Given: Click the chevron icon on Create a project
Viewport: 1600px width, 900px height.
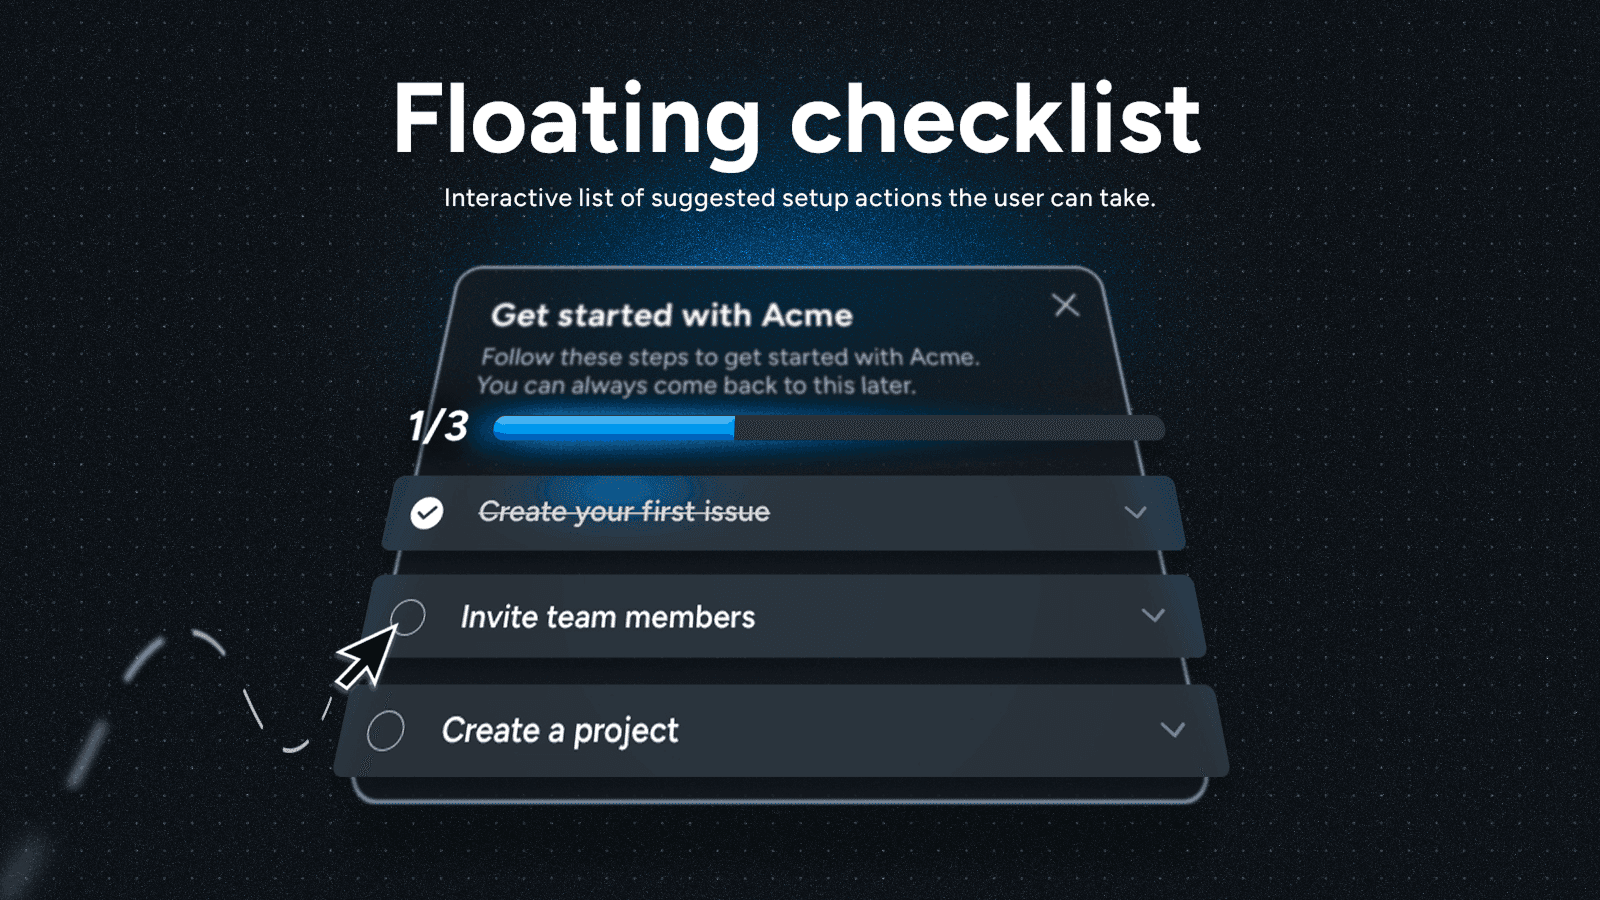Looking at the screenshot, I should click(x=1174, y=730).
